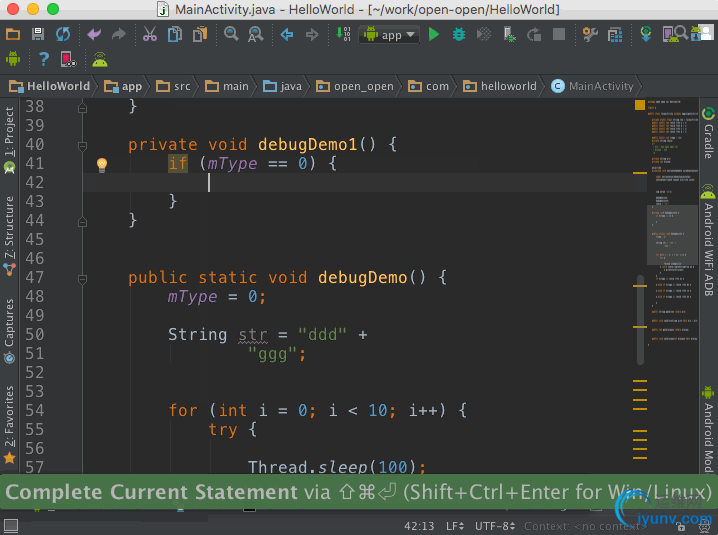Click the MainActivity class breadcrumb
Image resolution: width=718 pixels, height=535 pixels.
tap(592, 86)
